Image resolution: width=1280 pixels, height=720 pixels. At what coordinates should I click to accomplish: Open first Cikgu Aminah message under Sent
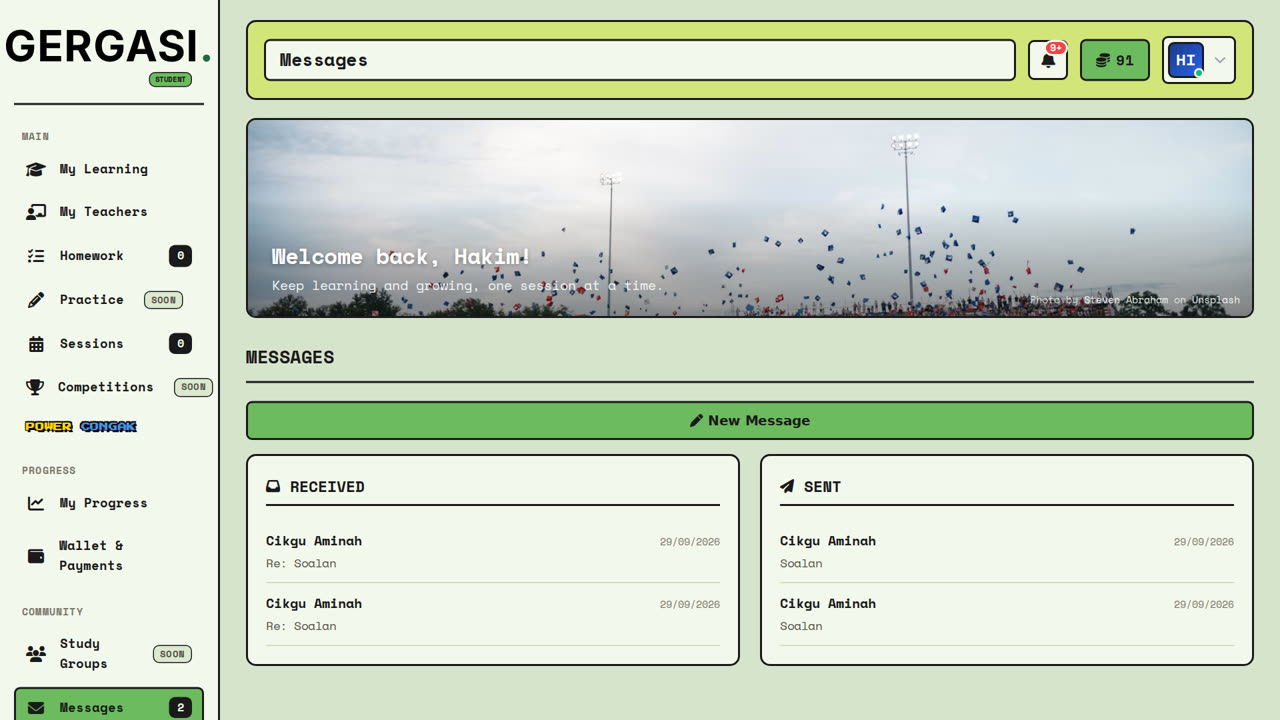(1007, 552)
